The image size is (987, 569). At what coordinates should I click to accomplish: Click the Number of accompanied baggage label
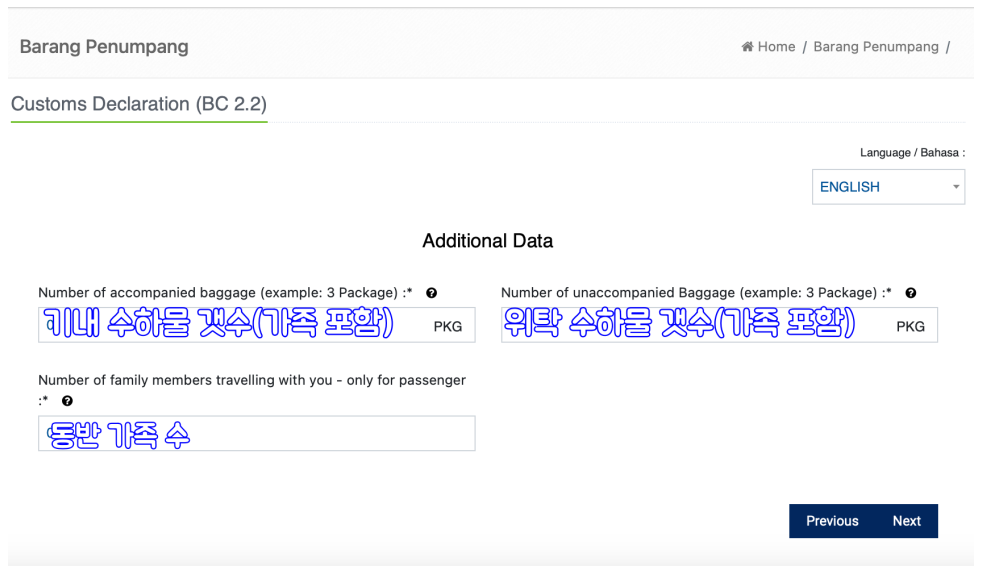pos(225,293)
